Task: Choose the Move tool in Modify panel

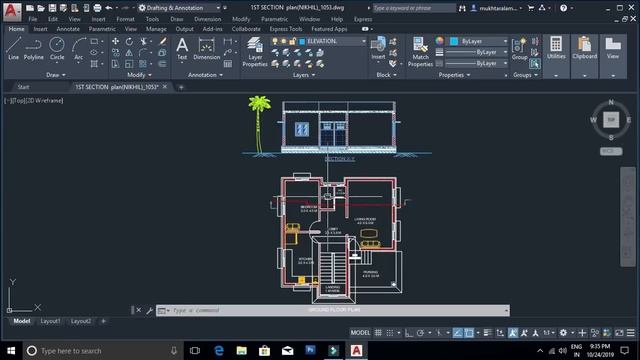Action: (116, 41)
